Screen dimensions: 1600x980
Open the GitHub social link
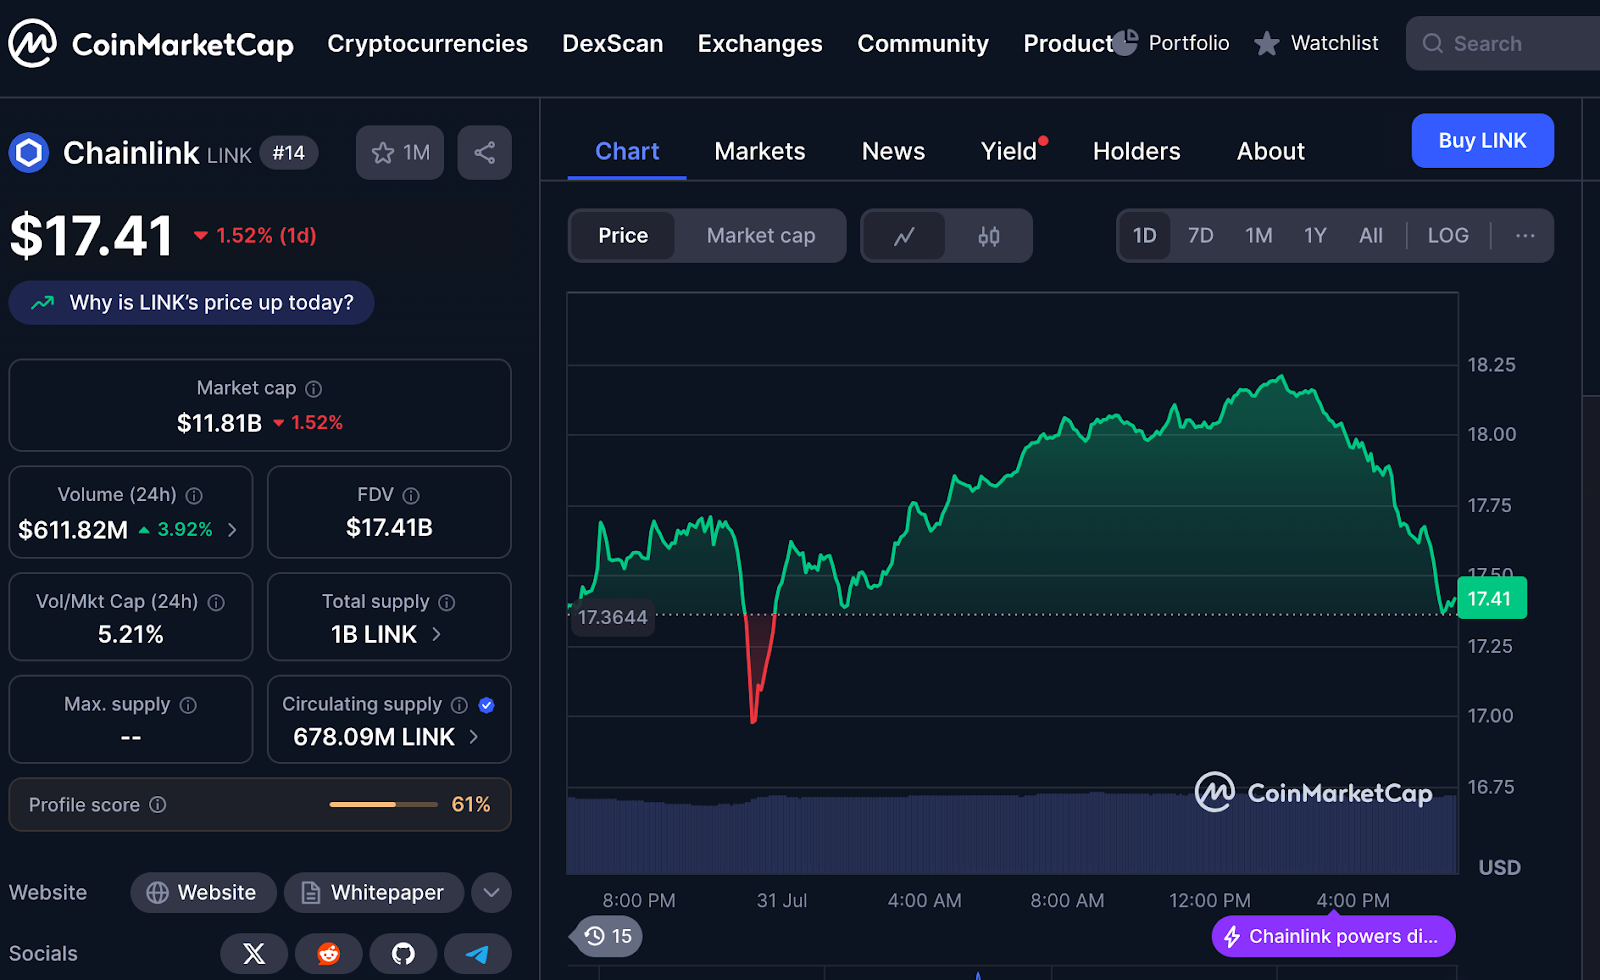click(403, 954)
